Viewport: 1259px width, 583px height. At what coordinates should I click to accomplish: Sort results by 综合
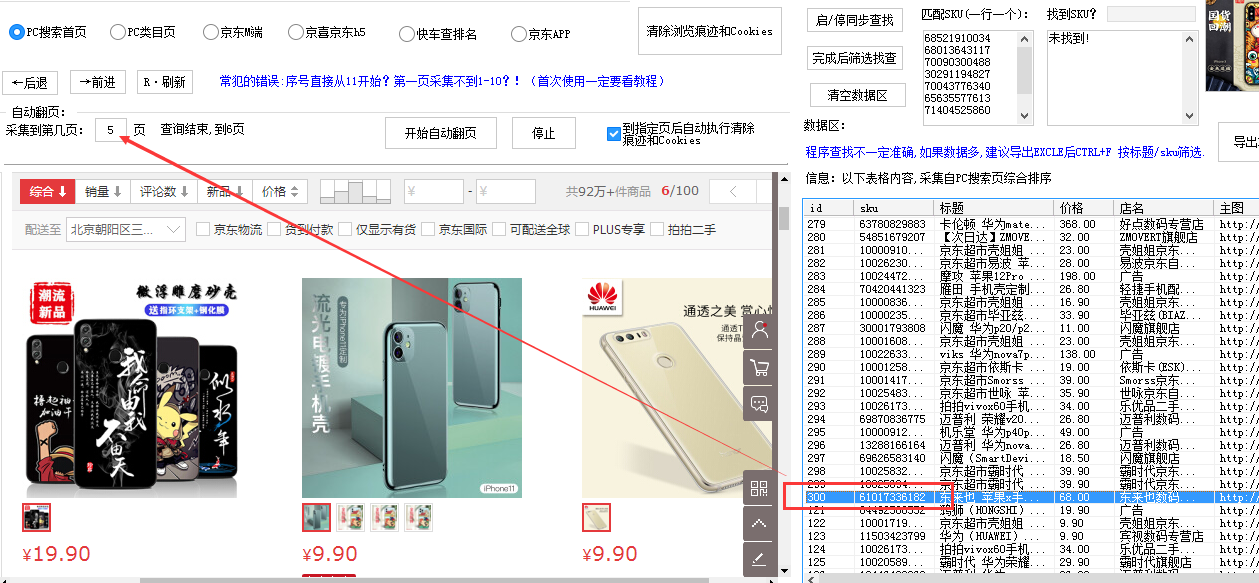[48, 192]
